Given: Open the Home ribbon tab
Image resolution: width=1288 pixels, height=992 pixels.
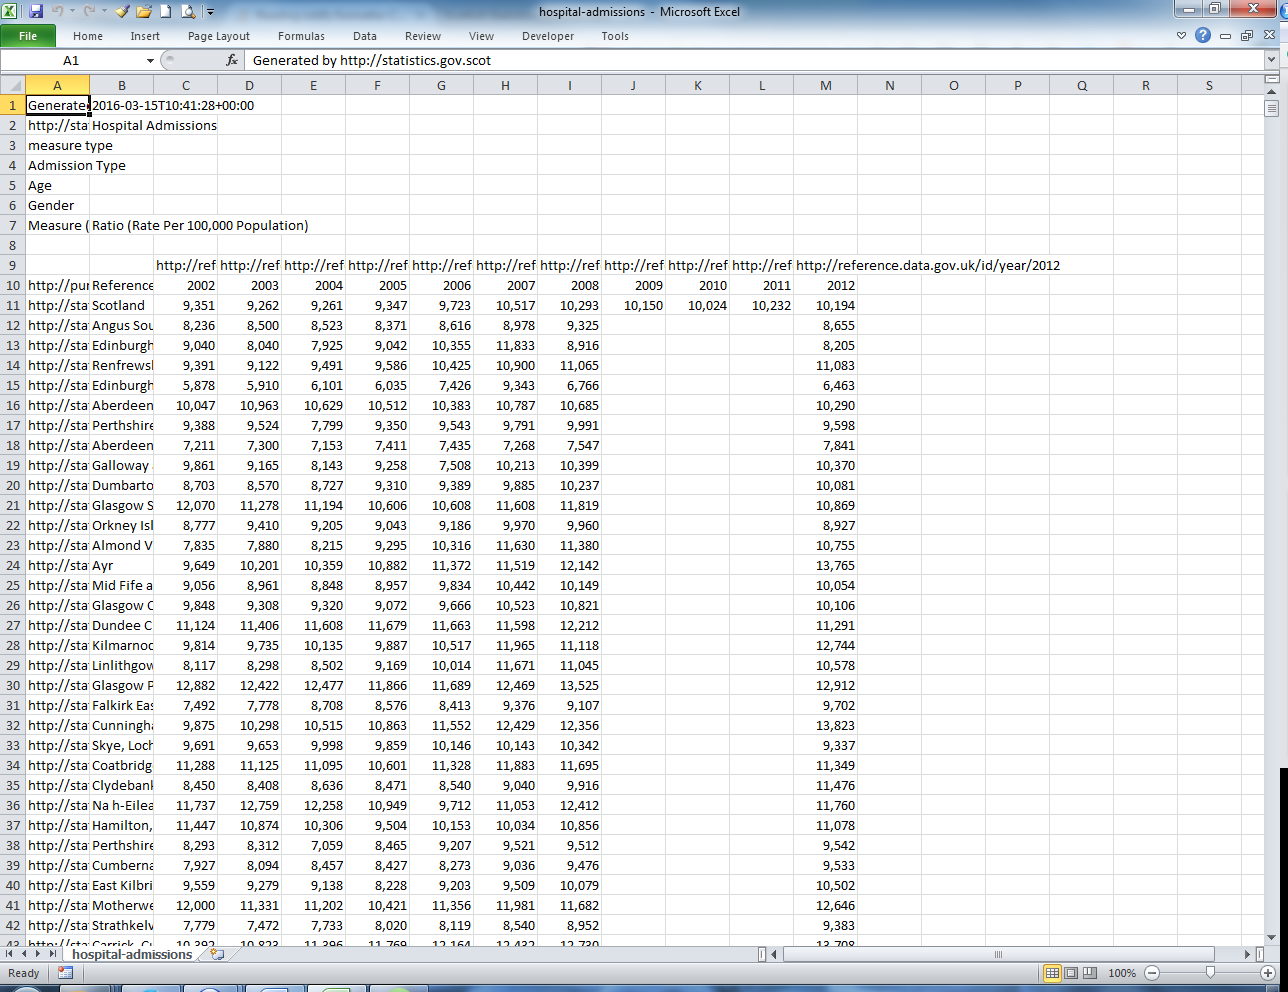Looking at the screenshot, I should click(88, 36).
